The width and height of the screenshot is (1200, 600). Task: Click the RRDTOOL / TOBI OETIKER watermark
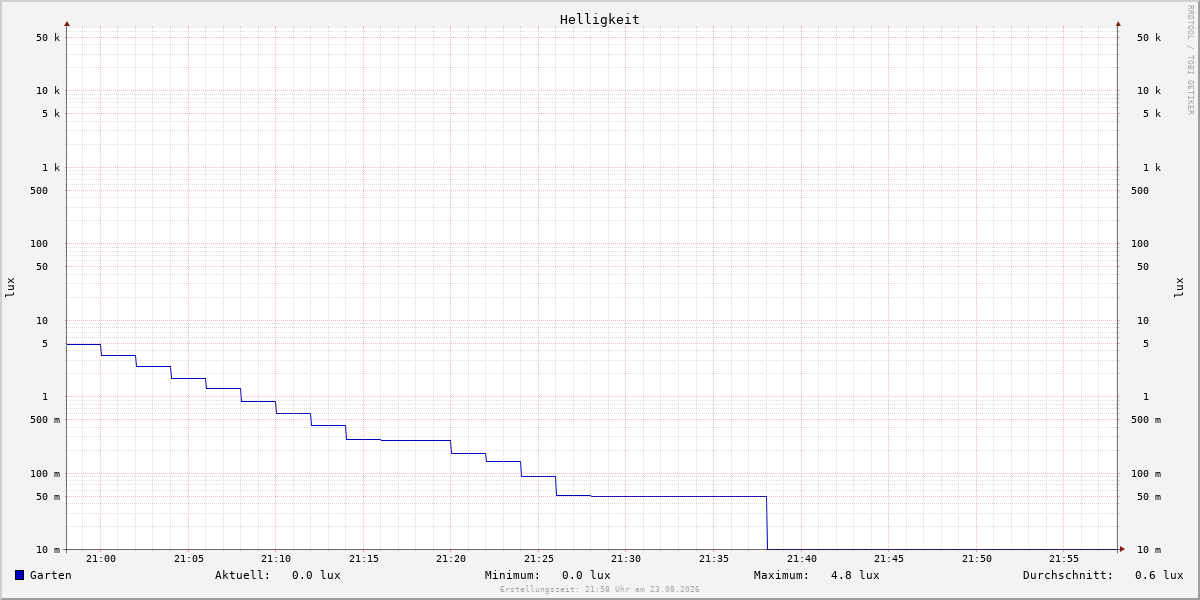[1190, 60]
